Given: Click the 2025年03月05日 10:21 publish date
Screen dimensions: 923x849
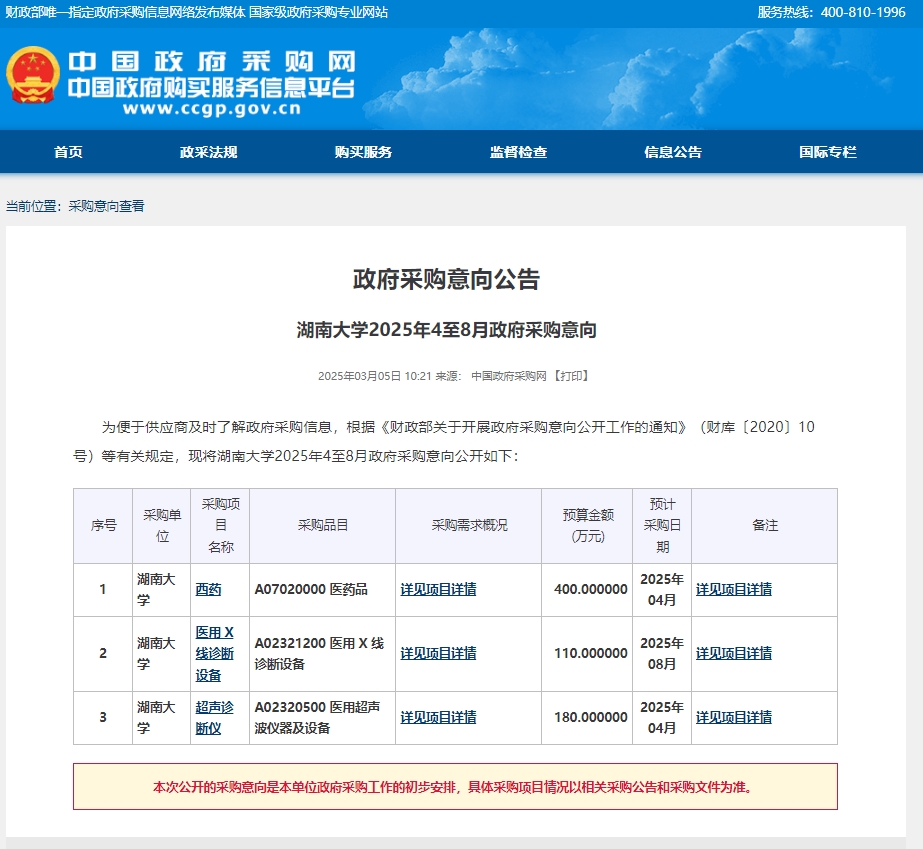Looking at the screenshot, I should pos(375,376).
